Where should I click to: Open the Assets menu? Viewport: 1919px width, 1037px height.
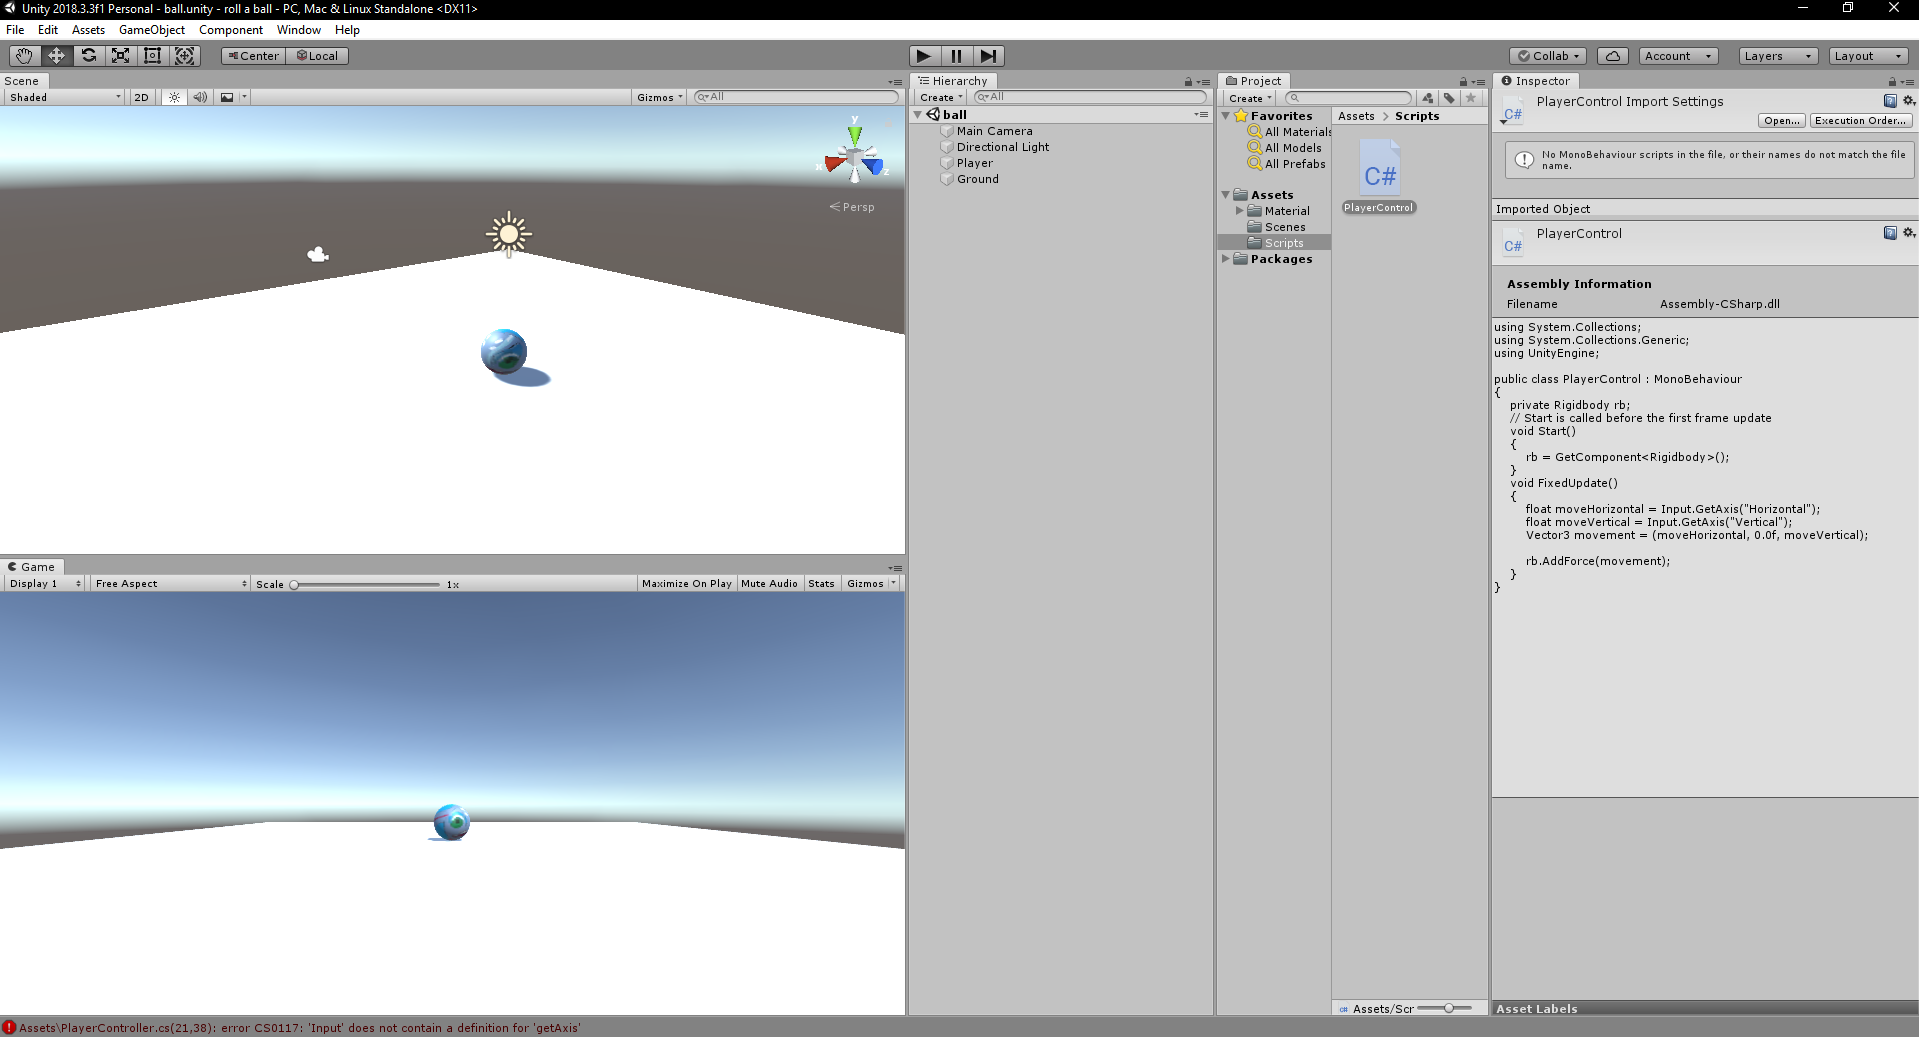tap(88, 30)
